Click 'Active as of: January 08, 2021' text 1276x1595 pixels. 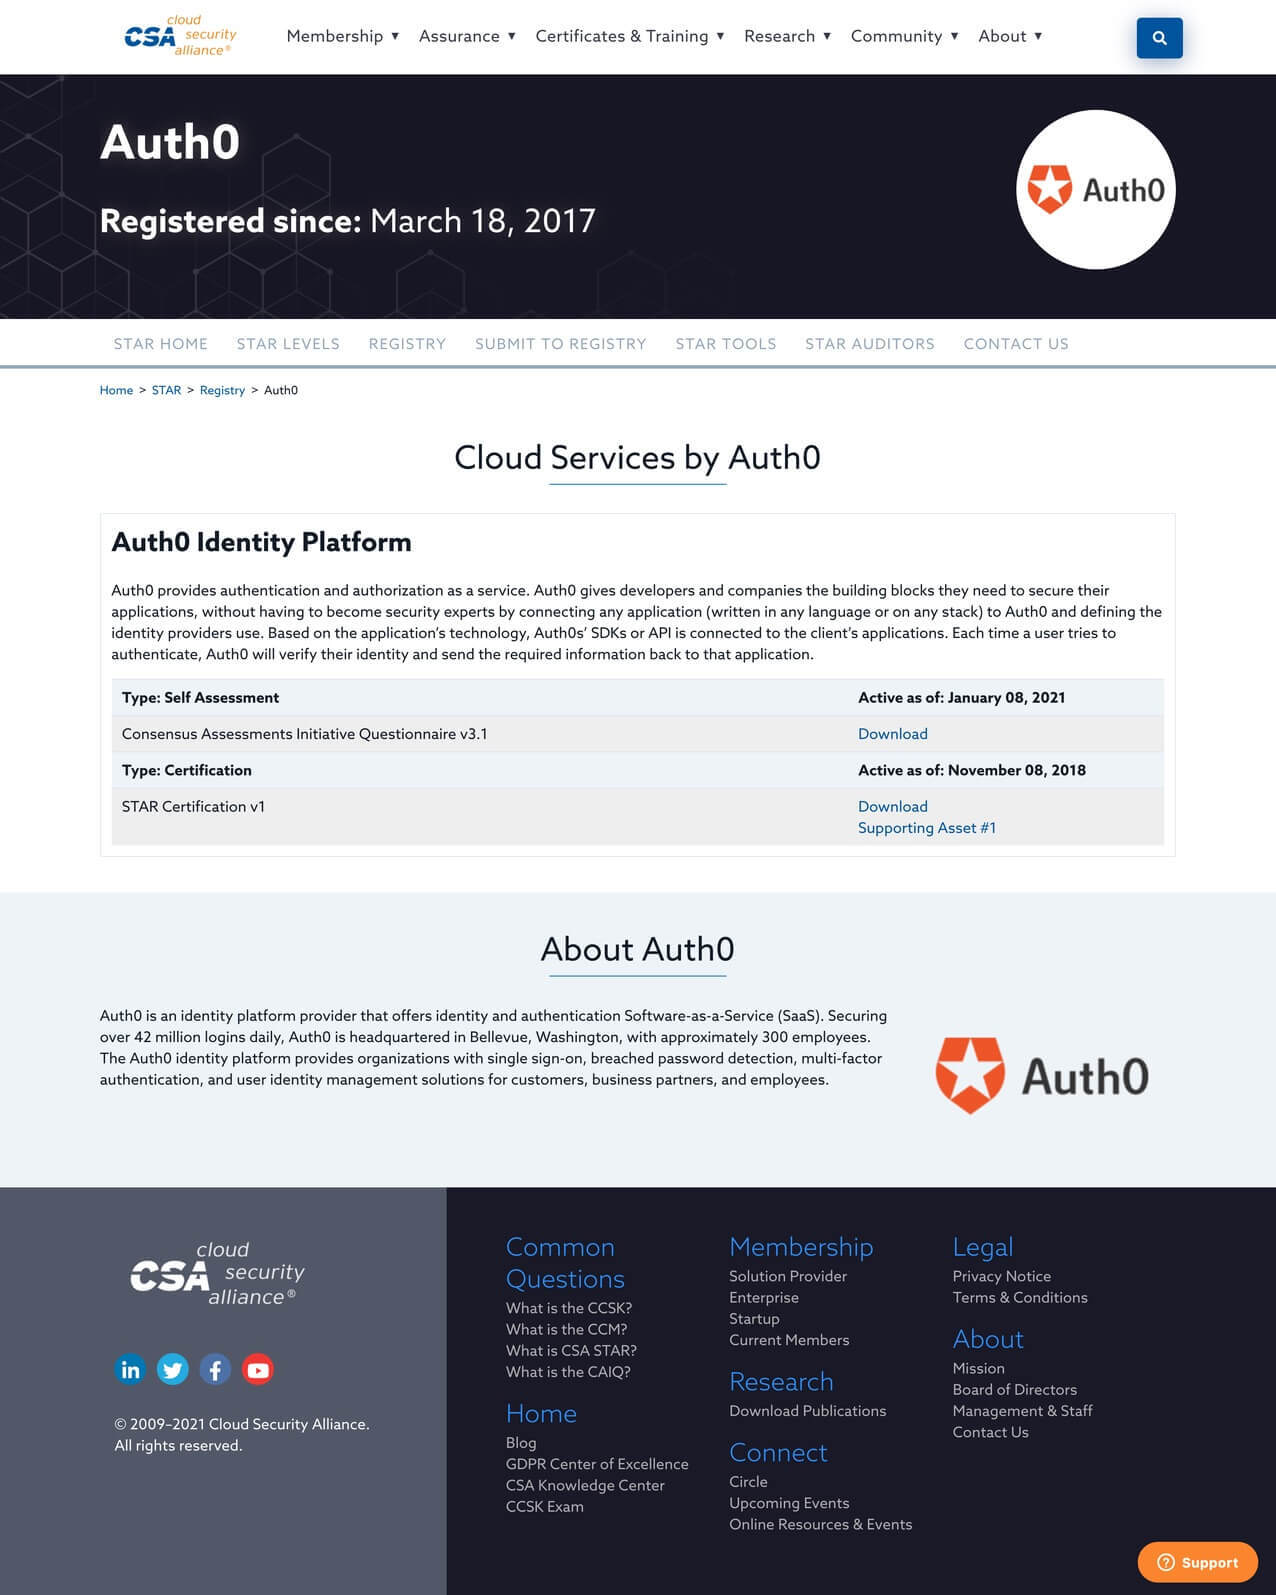pyautogui.click(x=961, y=698)
